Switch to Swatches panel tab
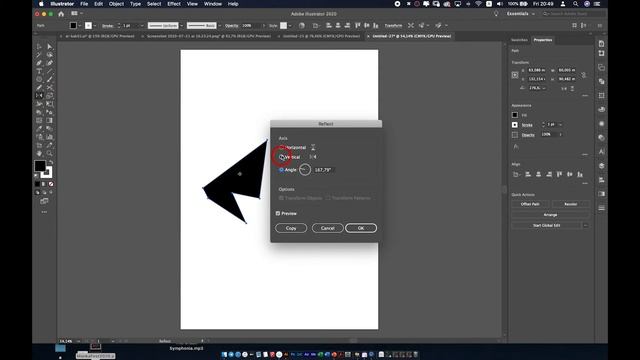The height and width of the screenshot is (360, 640). [x=519, y=40]
